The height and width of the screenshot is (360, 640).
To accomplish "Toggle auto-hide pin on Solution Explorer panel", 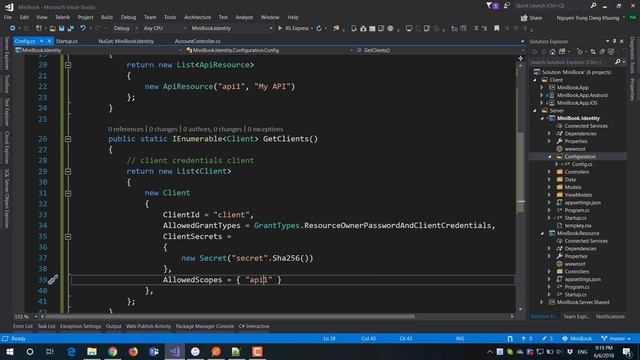I will click(x=615, y=41).
